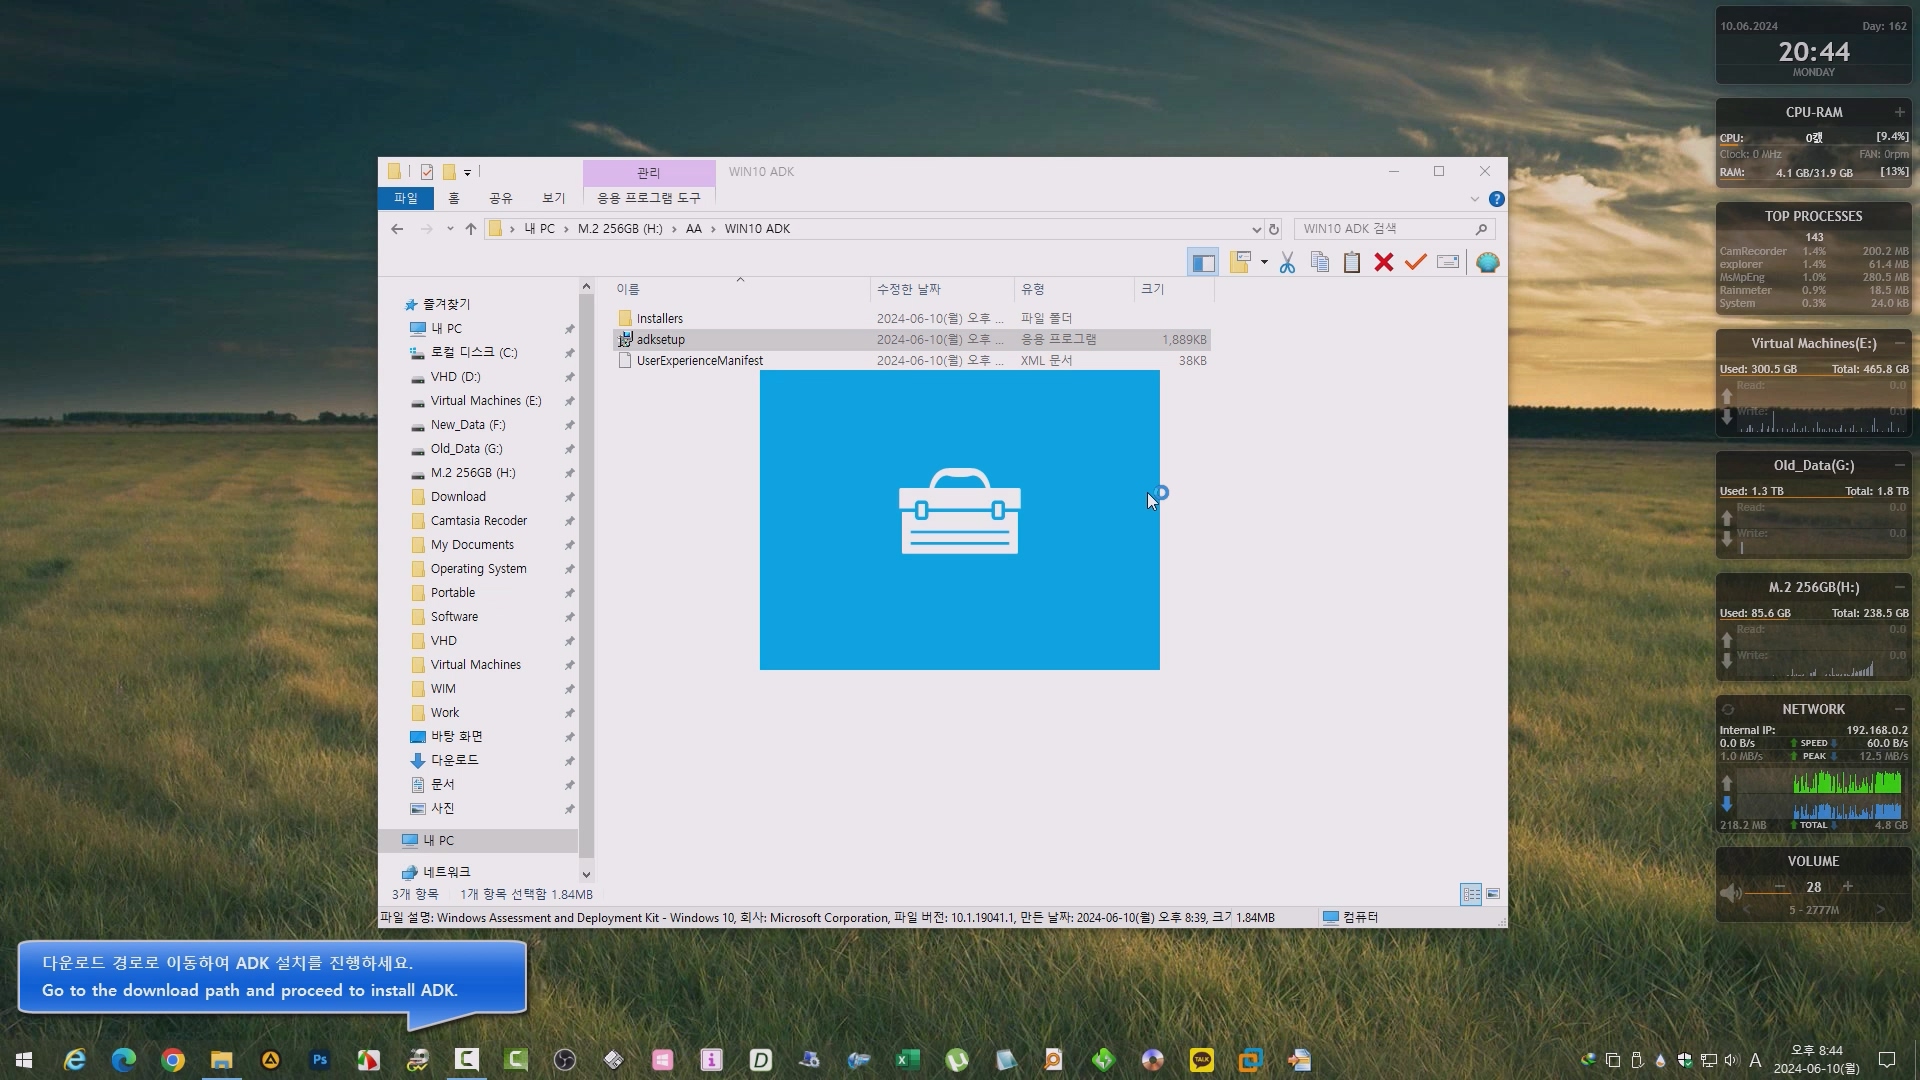Viewport: 1920px width, 1080px height.
Task: Open recent locations dropdown arrow
Action: tap(450, 229)
